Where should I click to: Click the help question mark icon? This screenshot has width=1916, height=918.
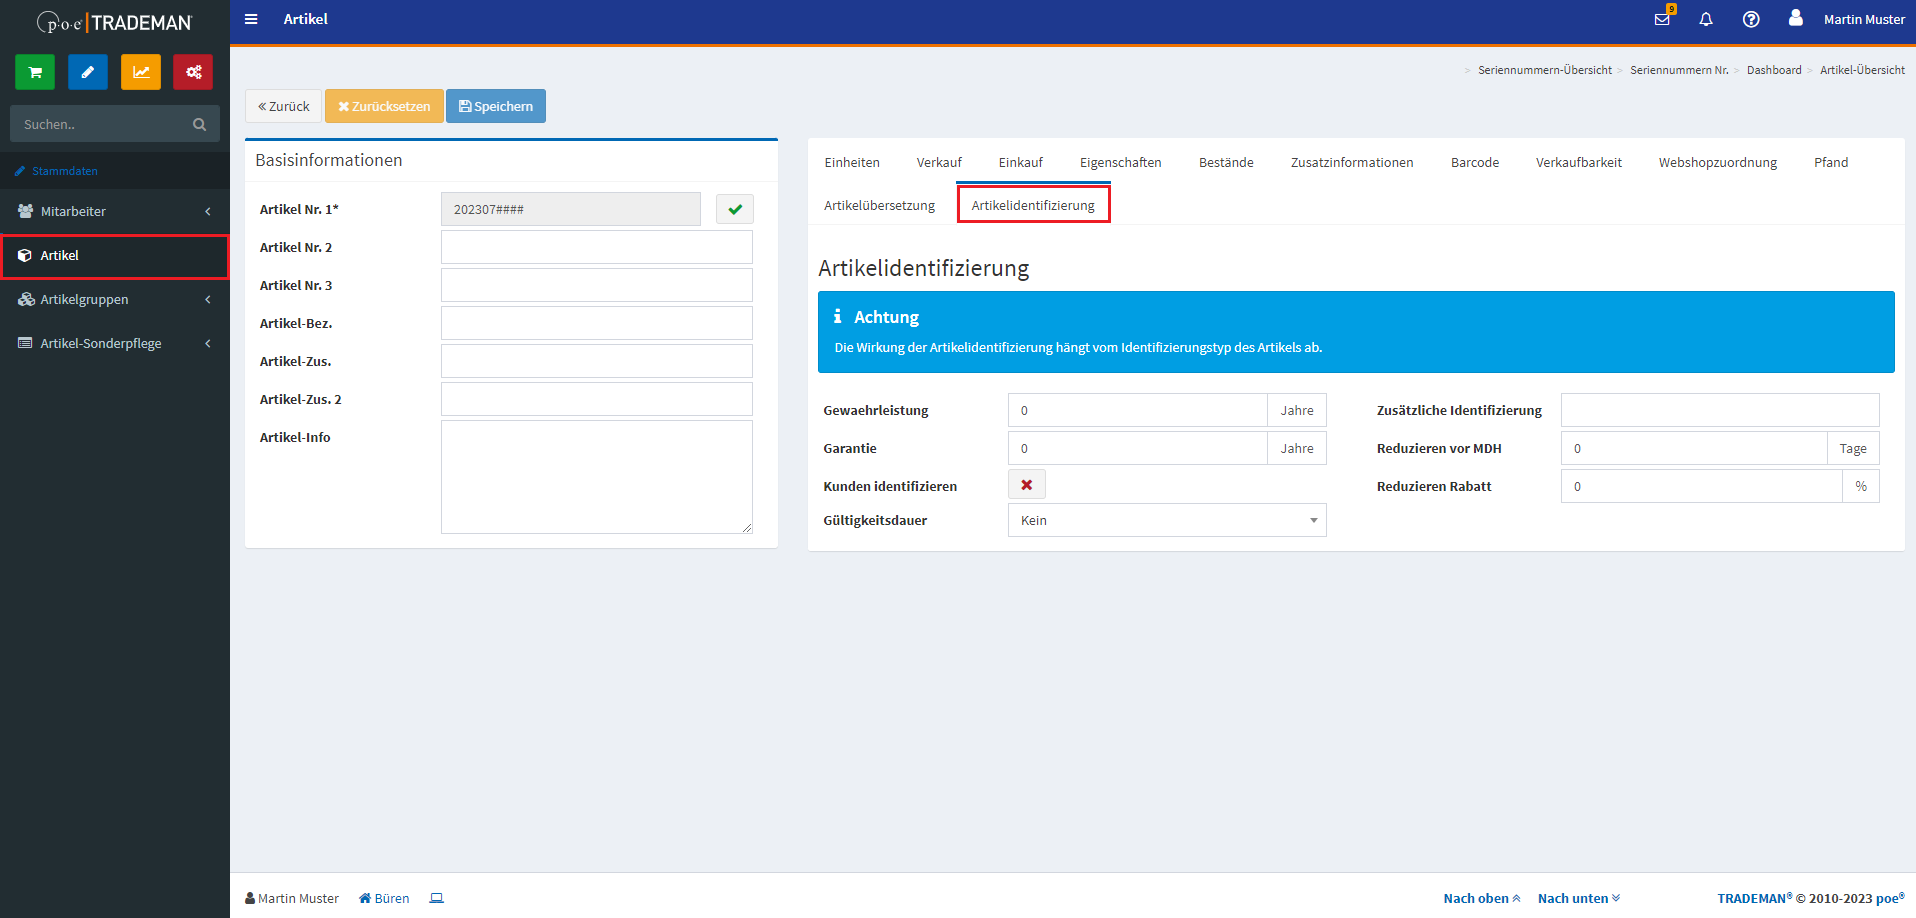[x=1751, y=19]
